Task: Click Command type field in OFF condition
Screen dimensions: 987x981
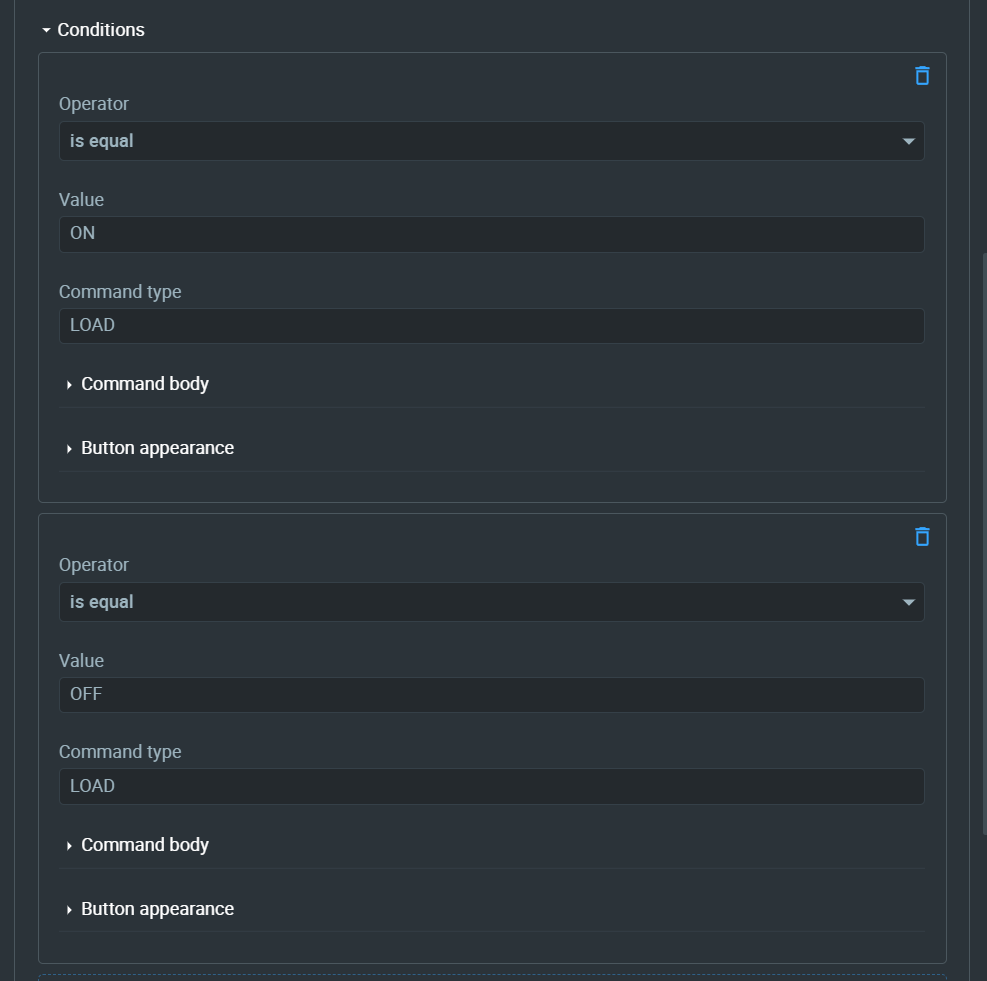Action: click(x=491, y=786)
